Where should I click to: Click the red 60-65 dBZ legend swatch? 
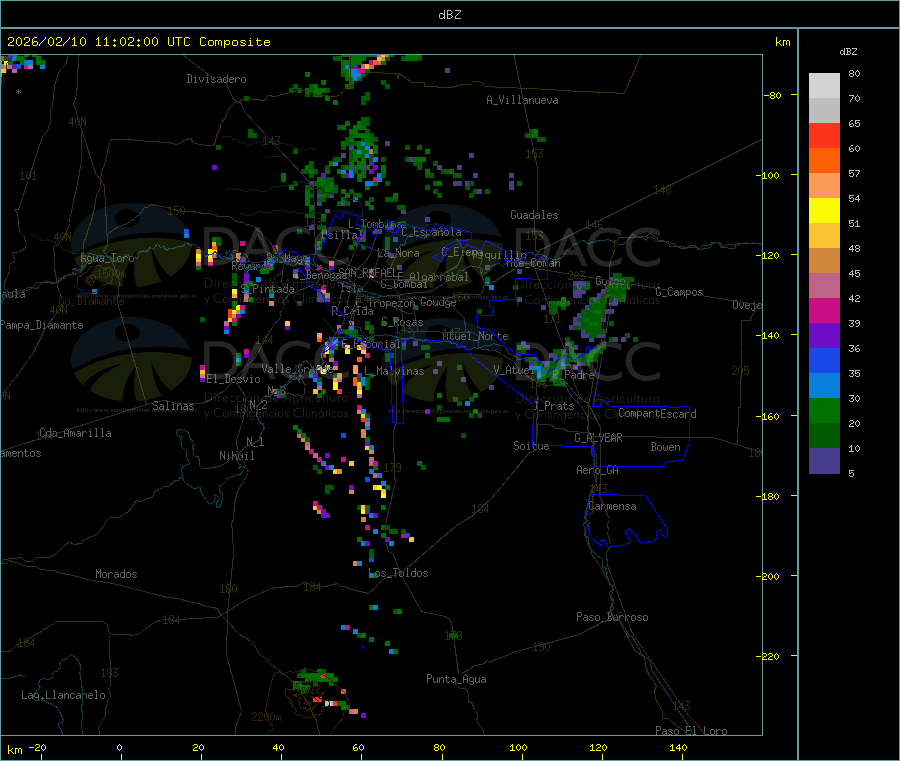[x=824, y=135]
